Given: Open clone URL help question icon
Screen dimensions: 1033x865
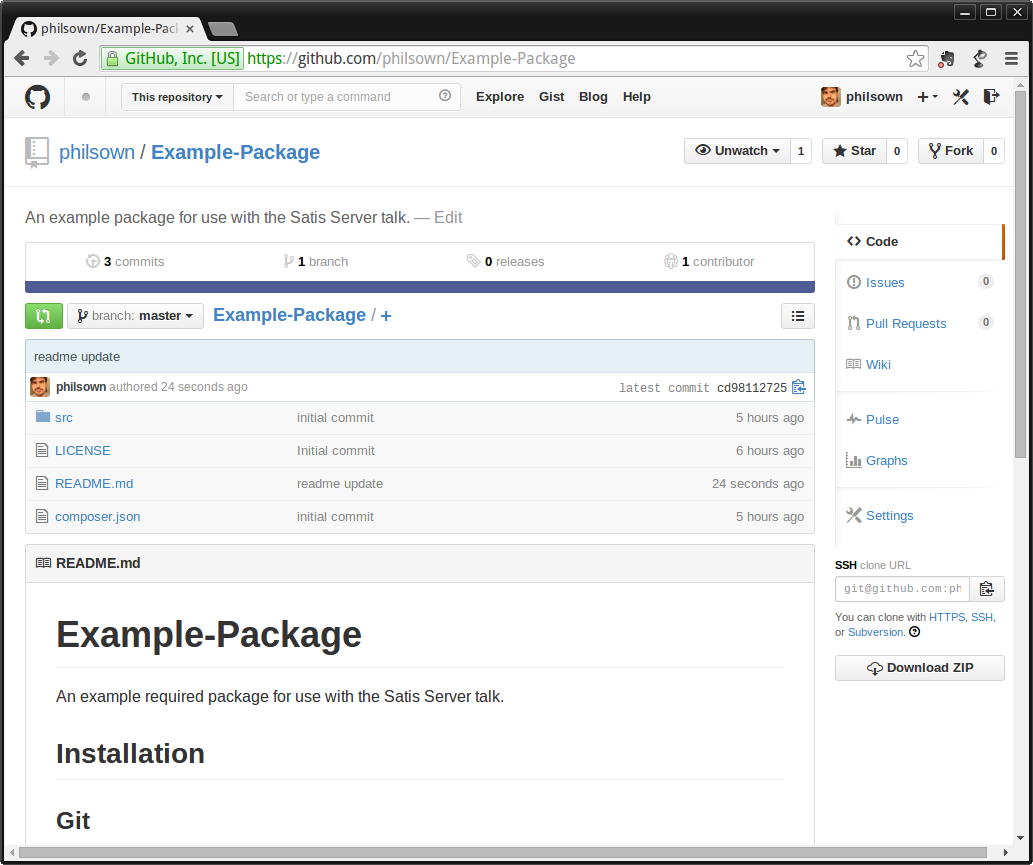Looking at the screenshot, I should pos(914,632).
